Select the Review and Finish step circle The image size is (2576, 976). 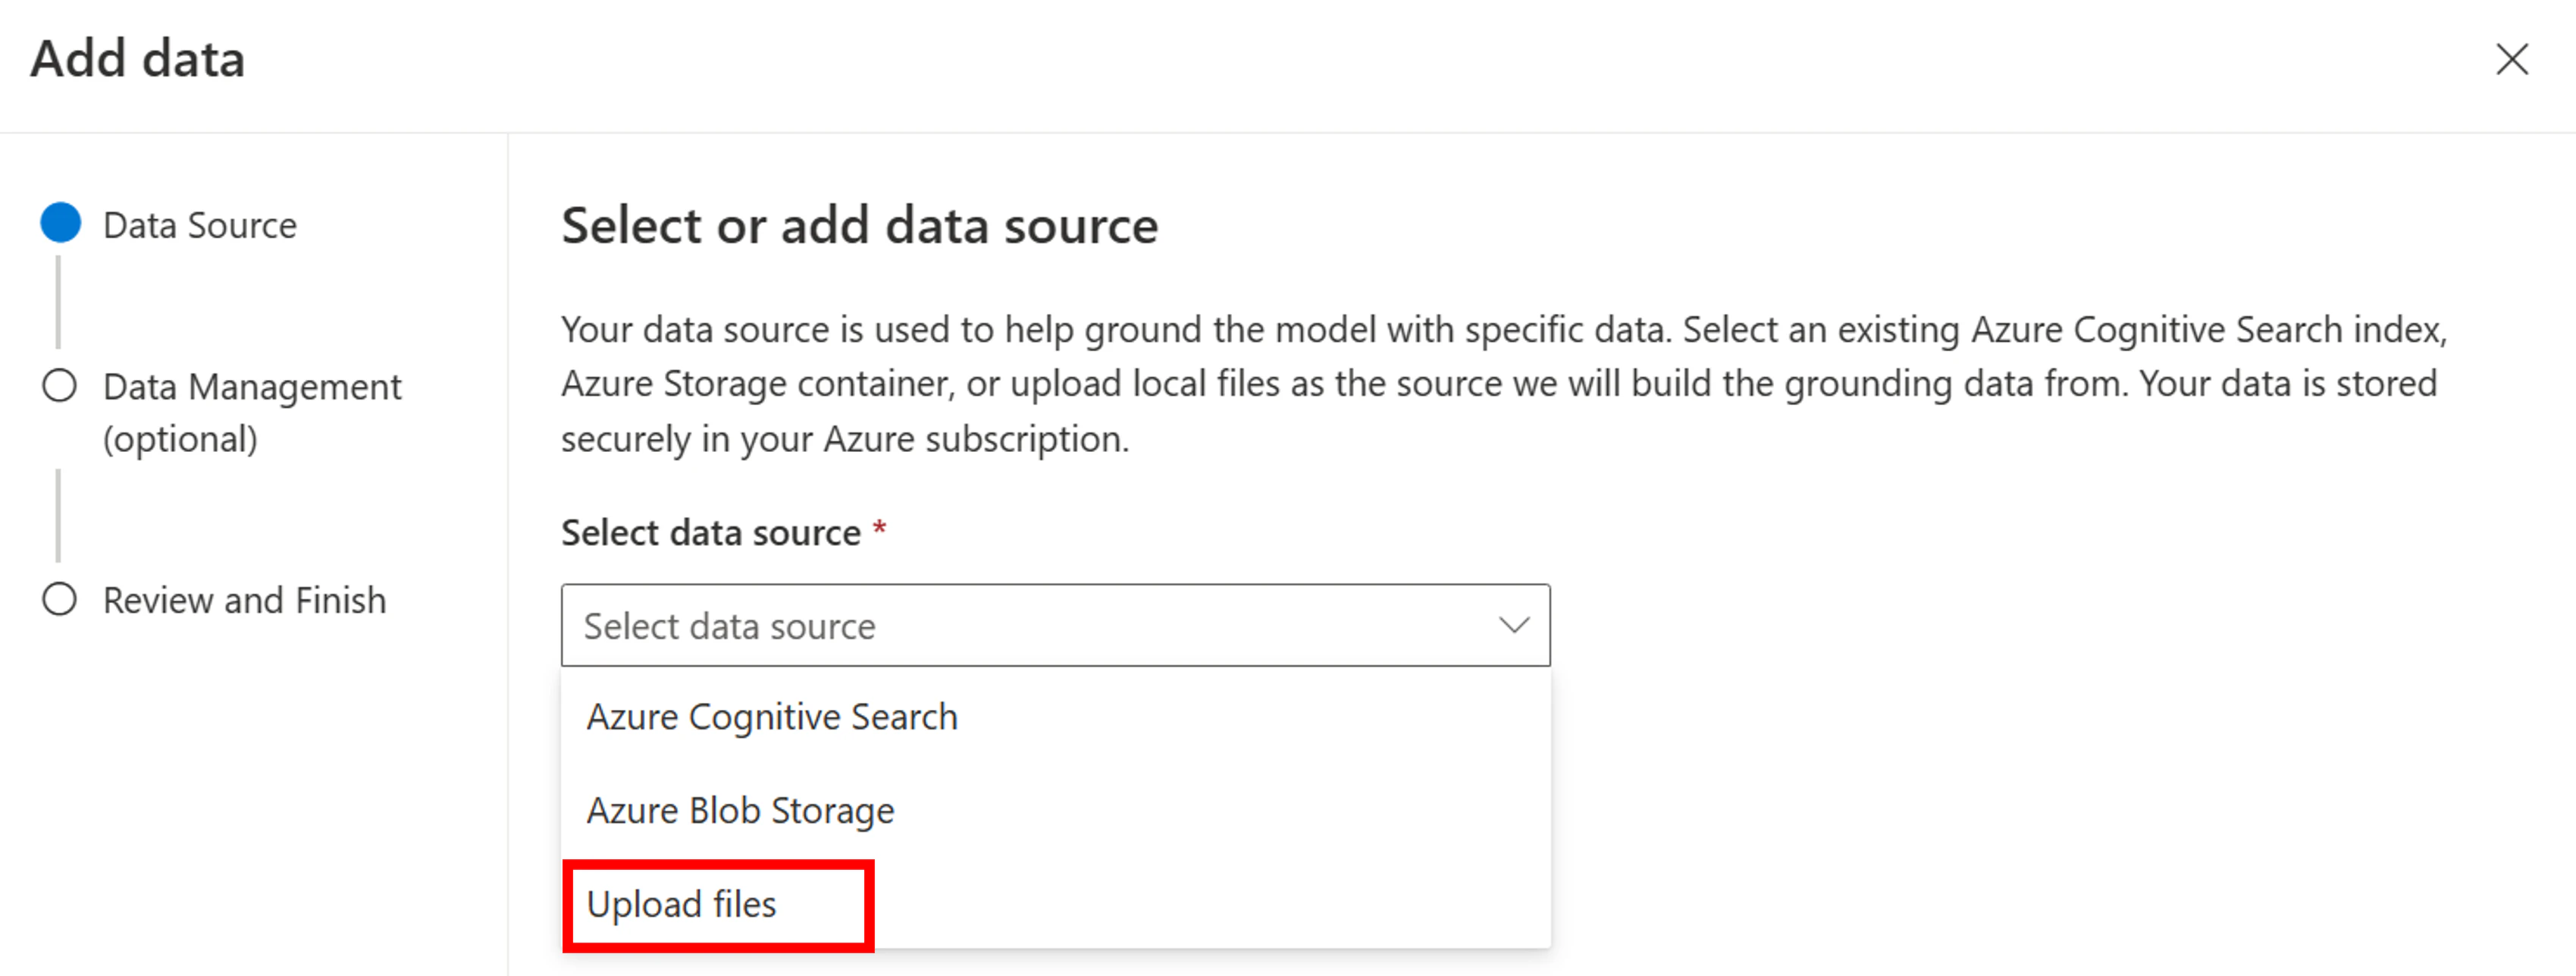click(x=60, y=599)
